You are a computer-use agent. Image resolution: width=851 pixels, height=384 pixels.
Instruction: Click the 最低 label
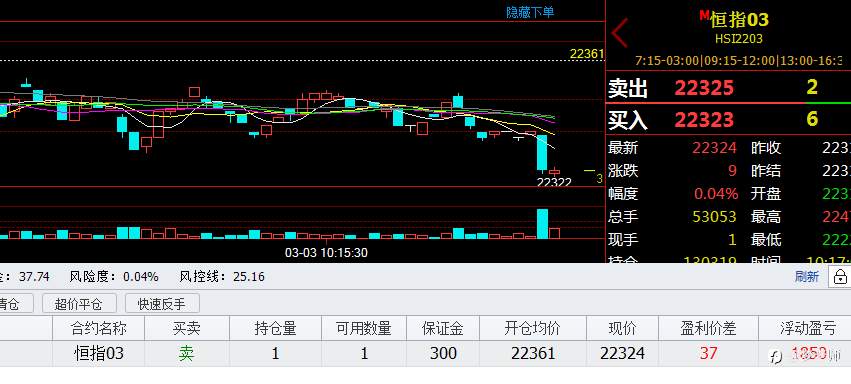click(766, 240)
